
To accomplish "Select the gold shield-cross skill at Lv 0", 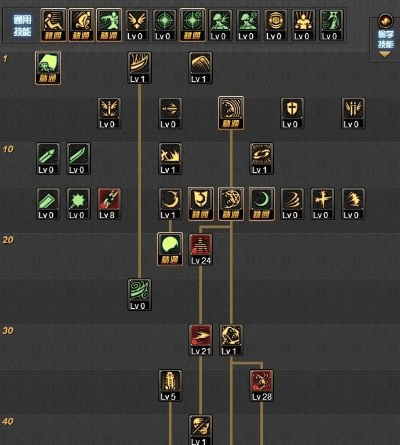I will pyautogui.click(x=292, y=113).
